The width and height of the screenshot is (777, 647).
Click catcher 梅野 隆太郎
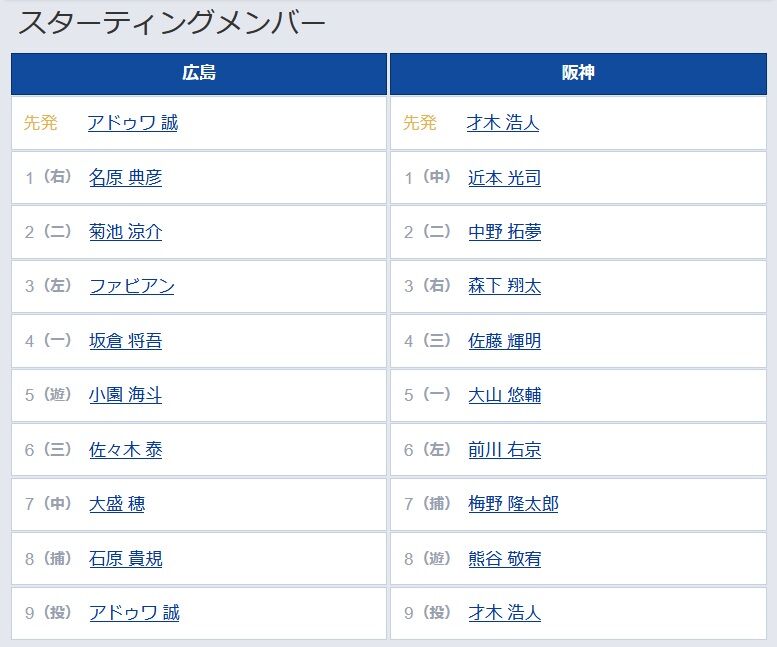pyautogui.click(x=513, y=504)
